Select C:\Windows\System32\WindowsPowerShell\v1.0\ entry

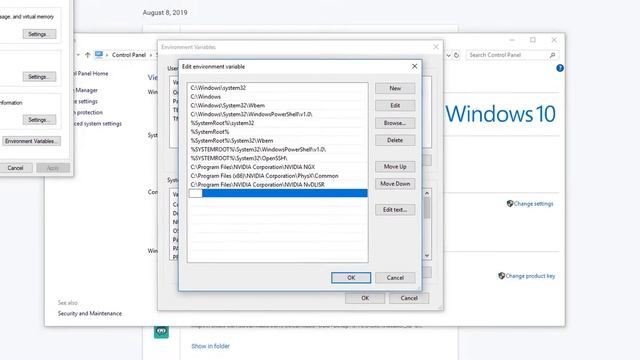tap(278, 114)
